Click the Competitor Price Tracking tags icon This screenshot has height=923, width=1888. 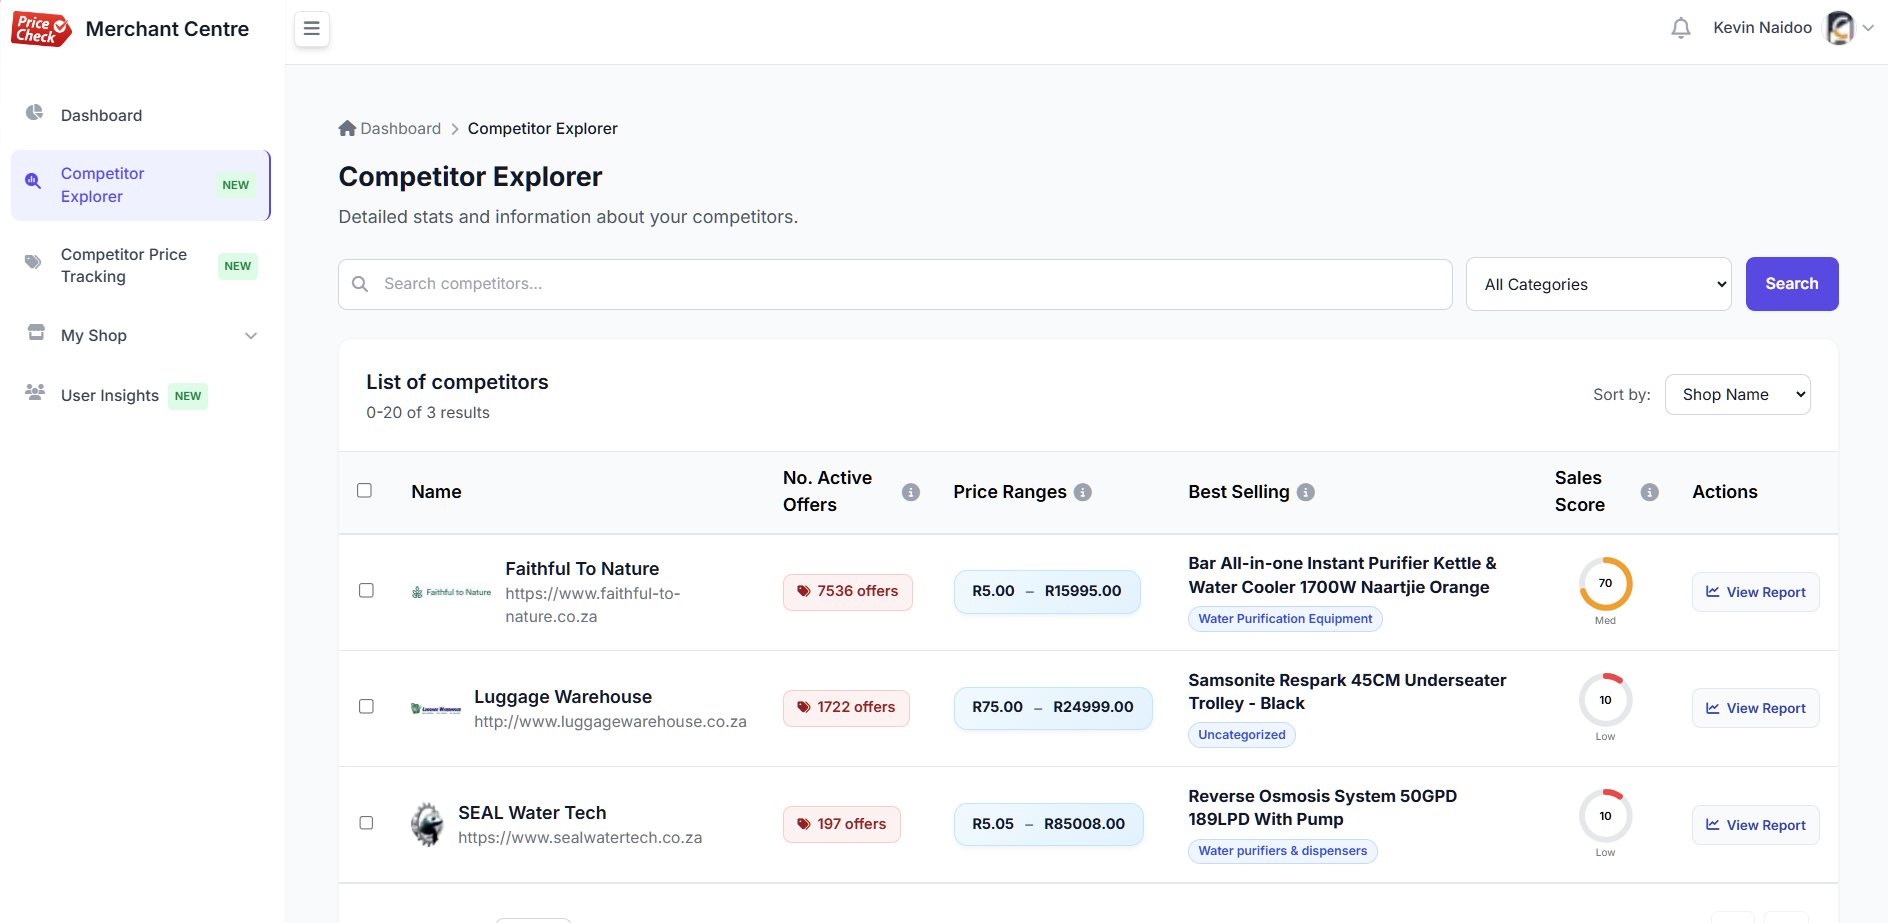pos(34,262)
